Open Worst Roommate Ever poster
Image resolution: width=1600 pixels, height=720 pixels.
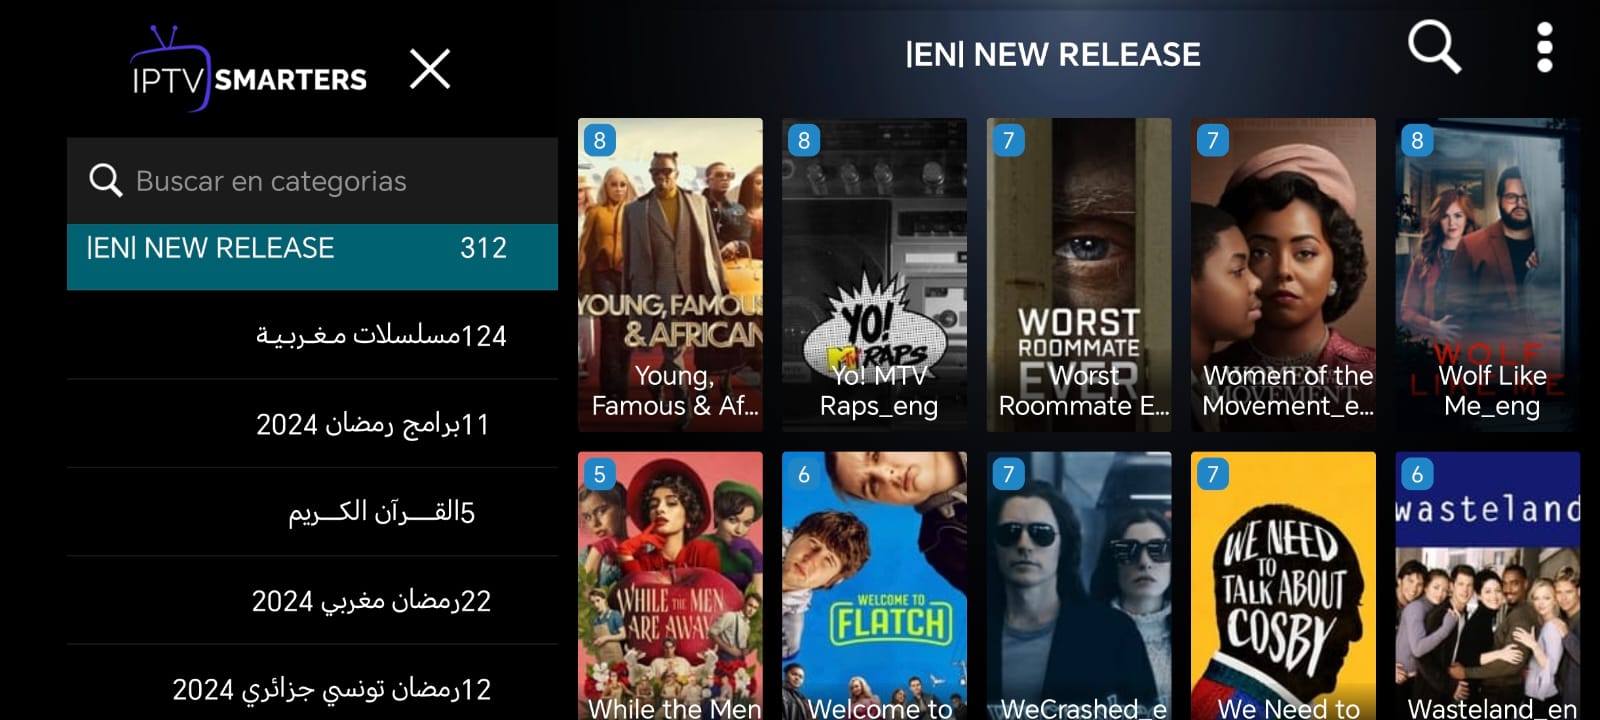(x=1079, y=275)
